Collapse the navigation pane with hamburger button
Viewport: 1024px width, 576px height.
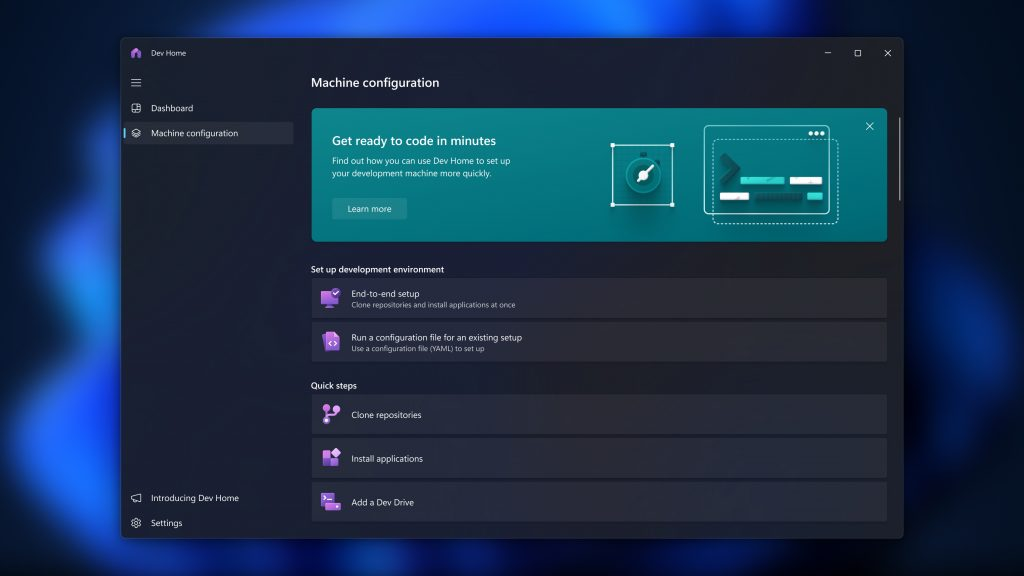(x=135, y=83)
